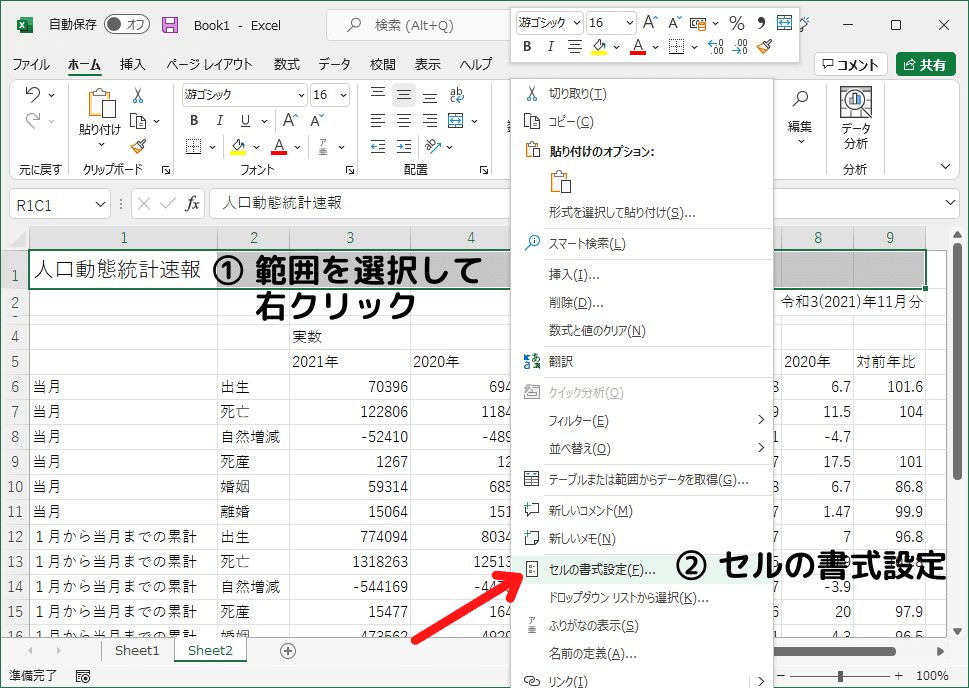The width and height of the screenshot is (969, 688).
Task: Click the ribbon Align Left icon
Action: (x=378, y=121)
